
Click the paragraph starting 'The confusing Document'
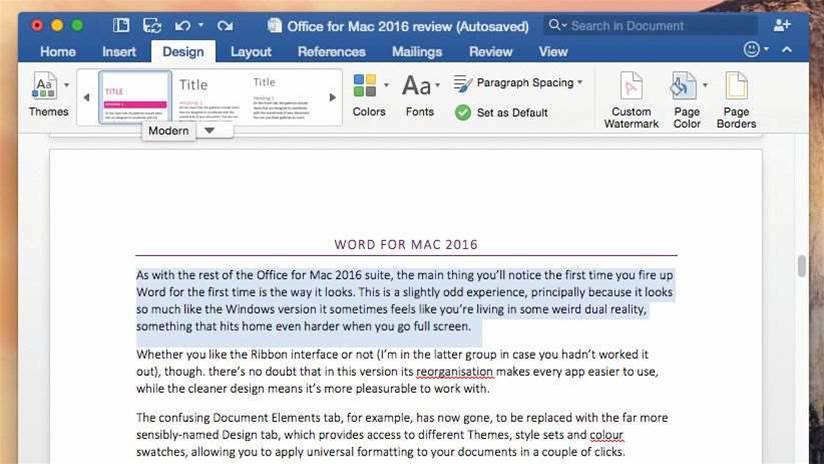coord(402,435)
